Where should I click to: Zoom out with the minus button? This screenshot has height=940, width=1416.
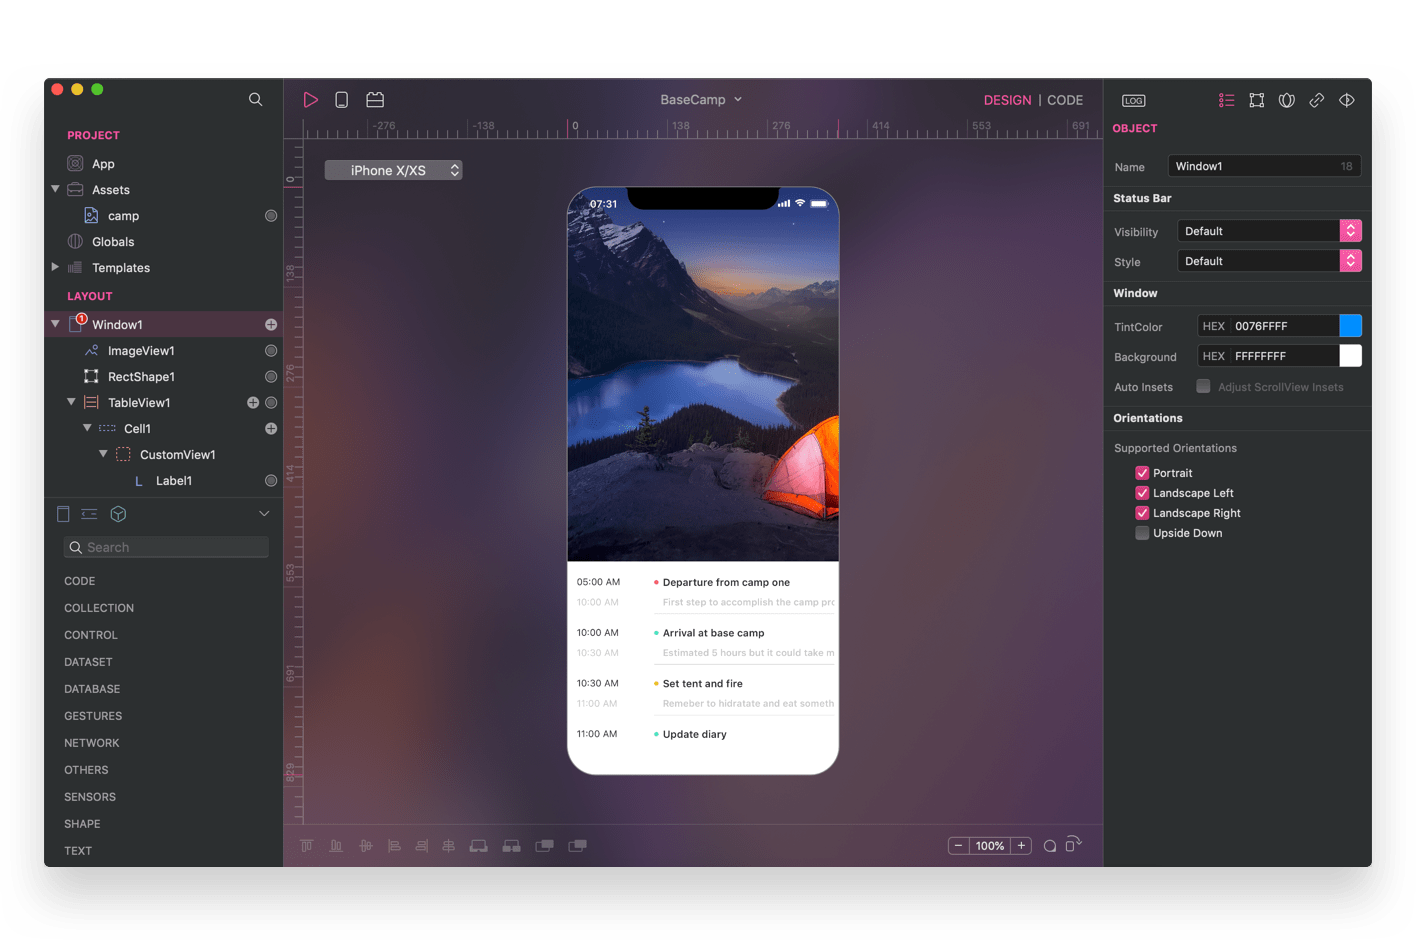pos(958,846)
